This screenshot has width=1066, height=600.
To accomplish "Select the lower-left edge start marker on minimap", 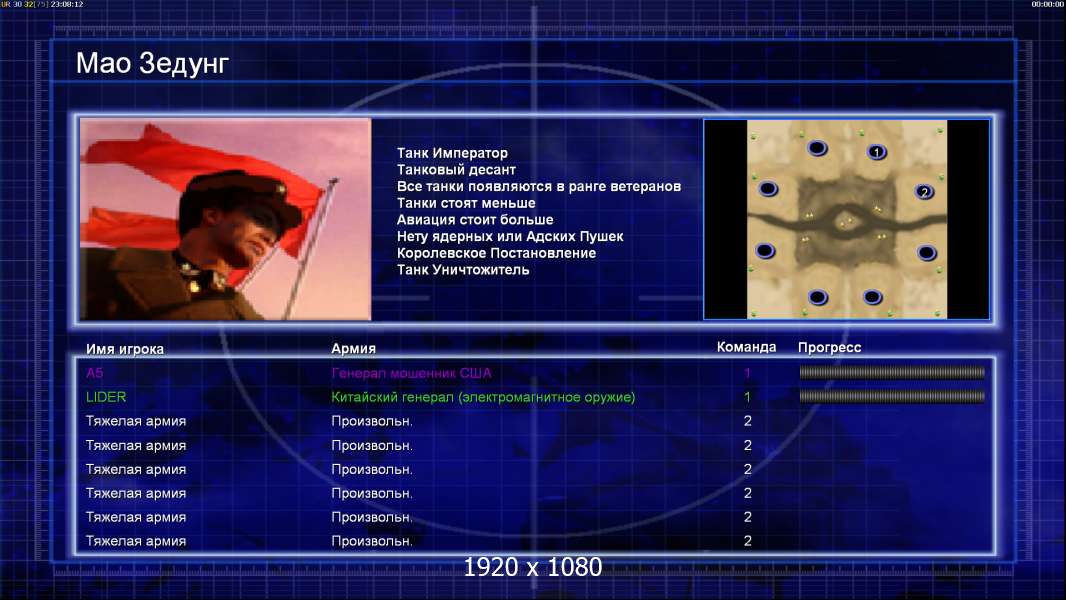I will click(765, 251).
